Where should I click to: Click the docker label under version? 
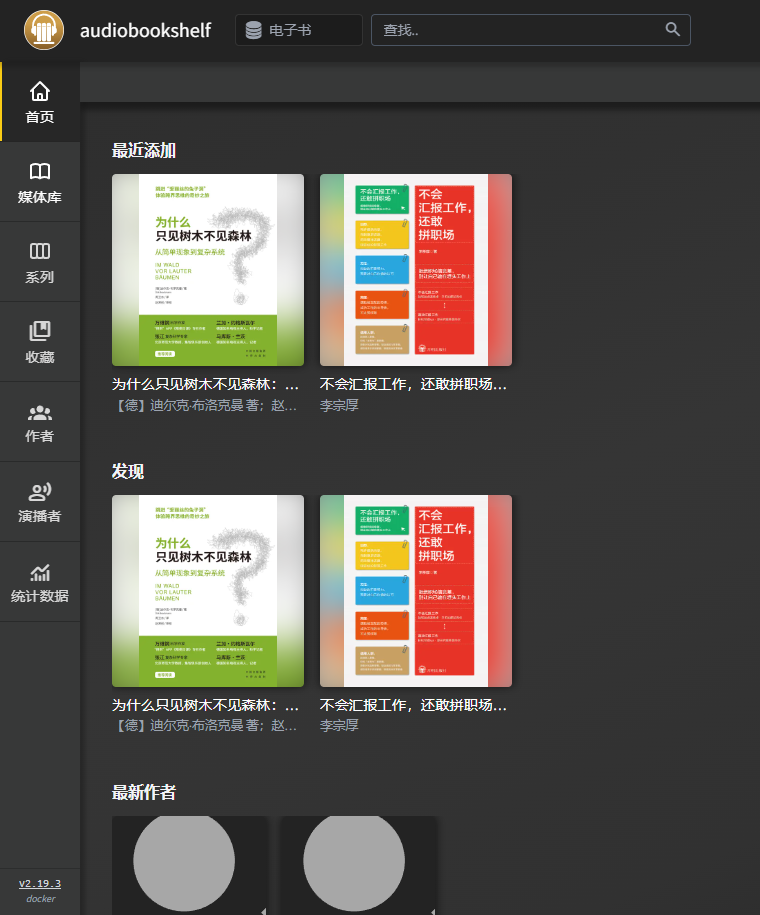40,899
